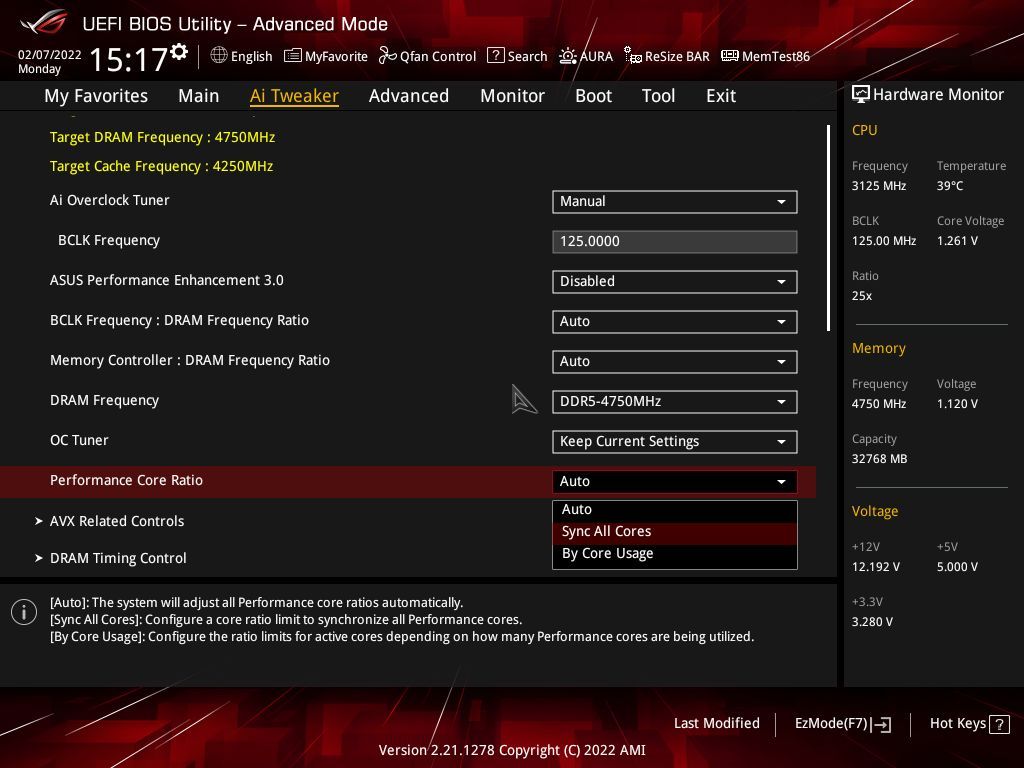Choose Sync All Cores option
Image resolution: width=1024 pixels, height=768 pixels.
[675, 532]
